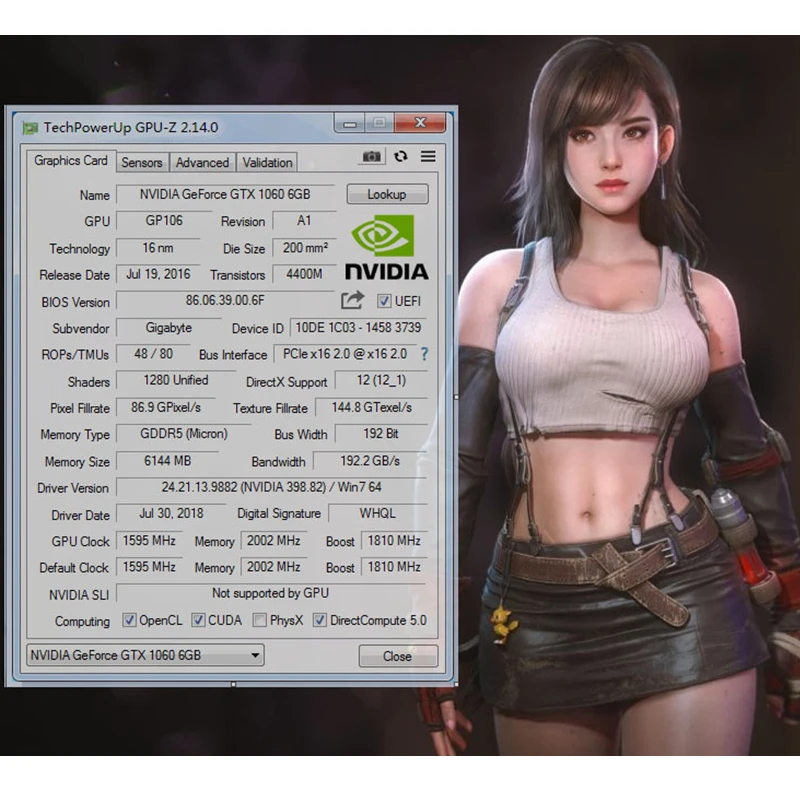Open the Advanced tab
This screenshot has height=800, width=800.
click(203, 163)
